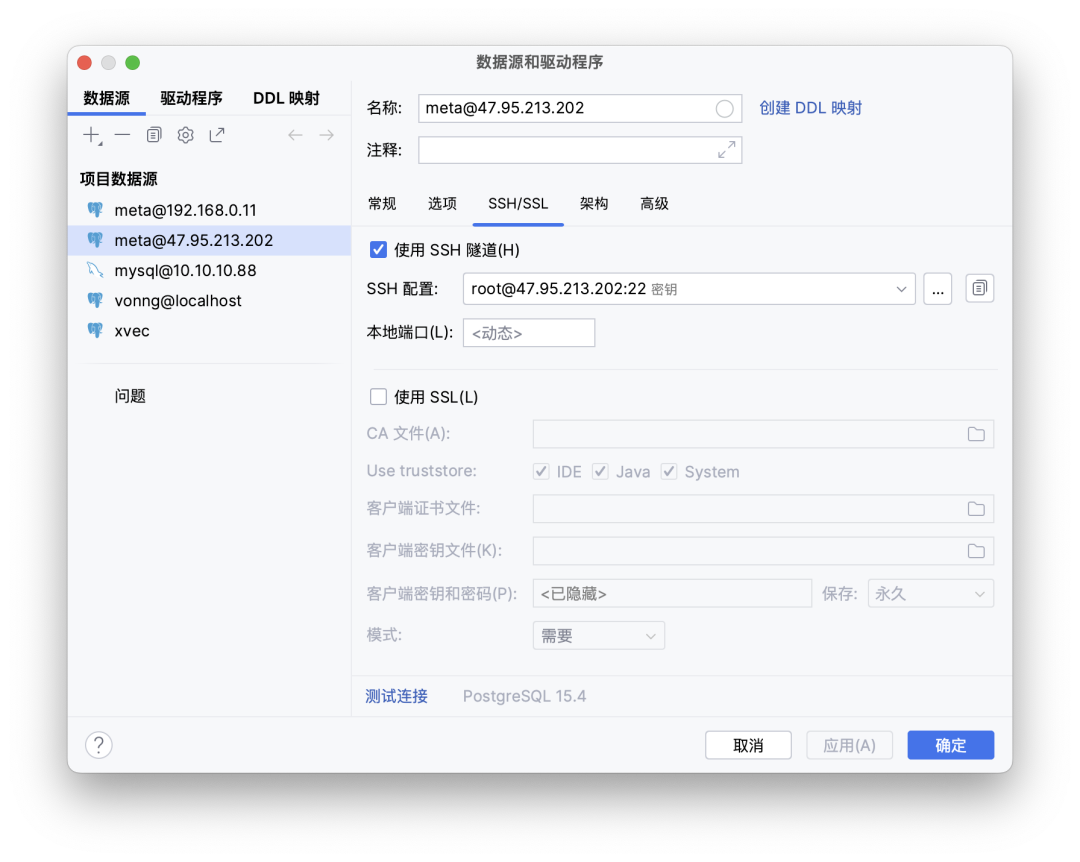Open the help question mark icon
1080x862 pixels.
coord(98,744)
